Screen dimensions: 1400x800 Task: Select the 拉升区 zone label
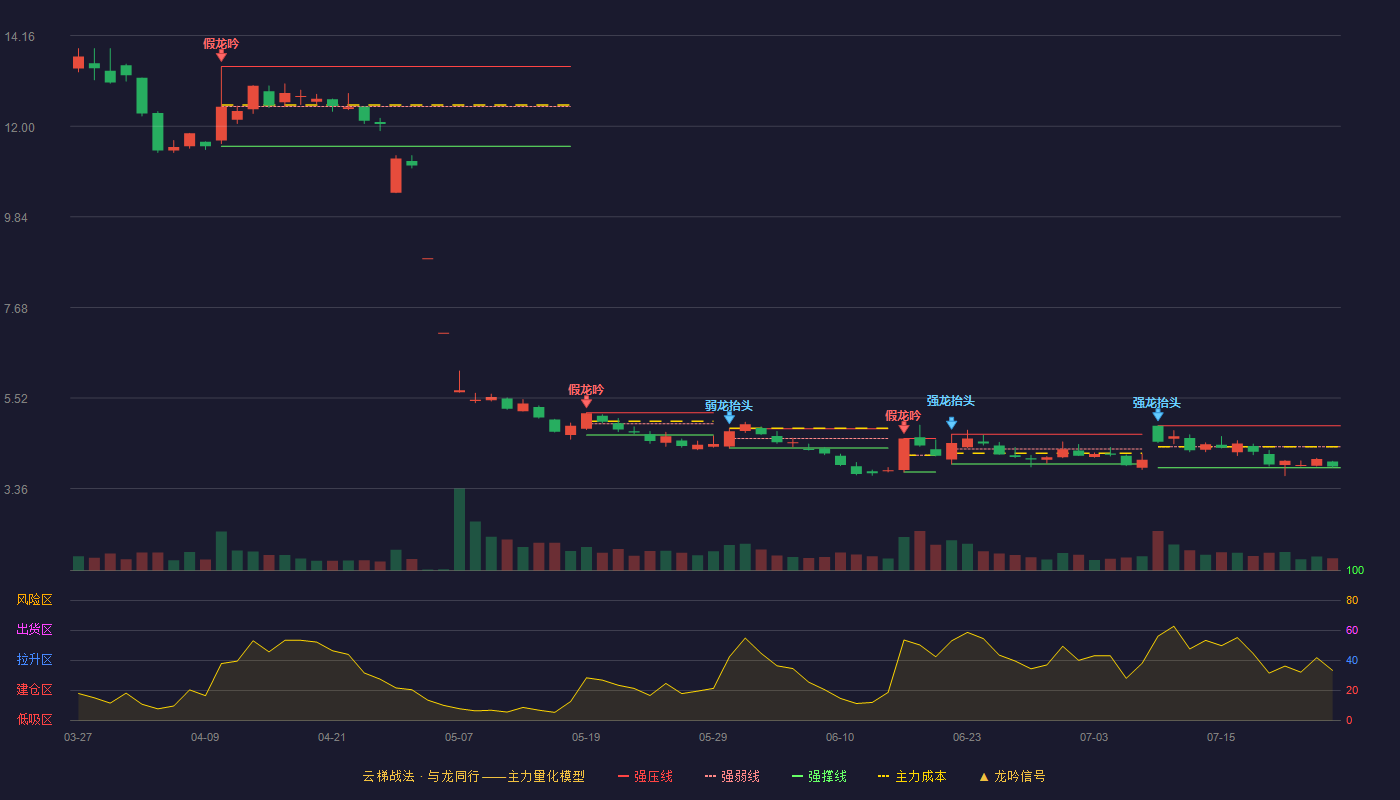pos(34,660)
